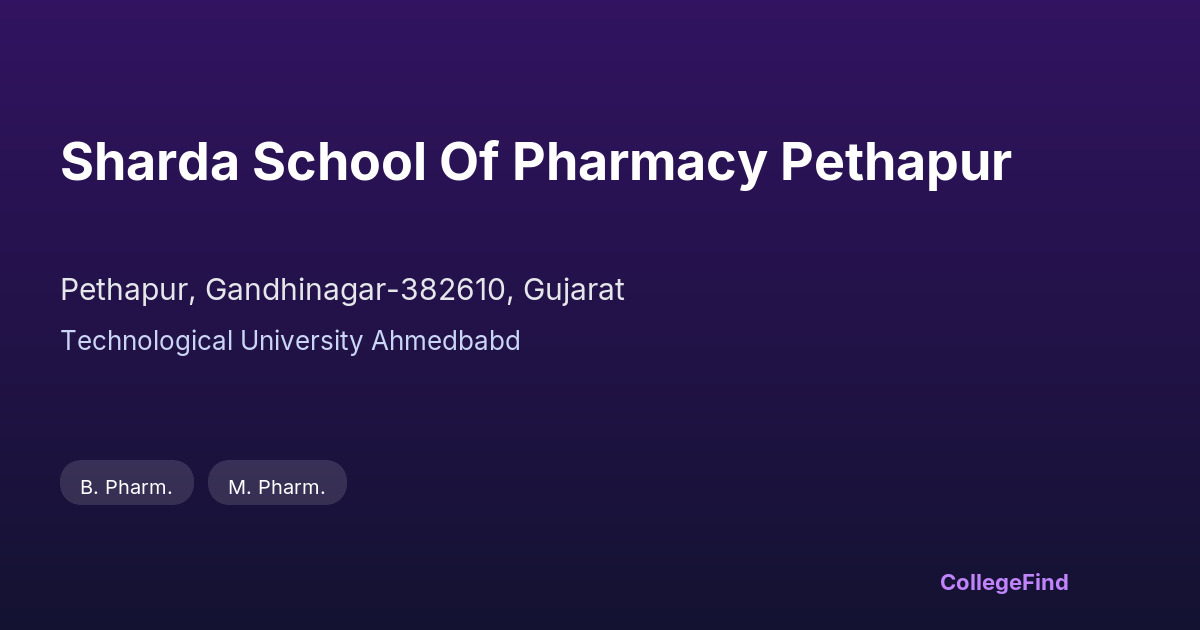Click 'Pethapur,' starting the address line
This screenshot has height=630, width=1200.
point(128,290)
